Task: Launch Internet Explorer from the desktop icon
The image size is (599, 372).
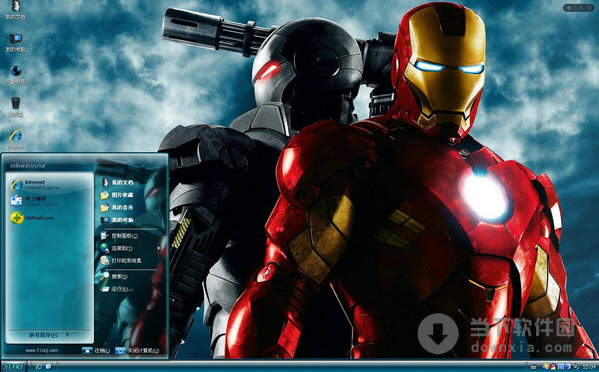Action: [x=15, y=139]
